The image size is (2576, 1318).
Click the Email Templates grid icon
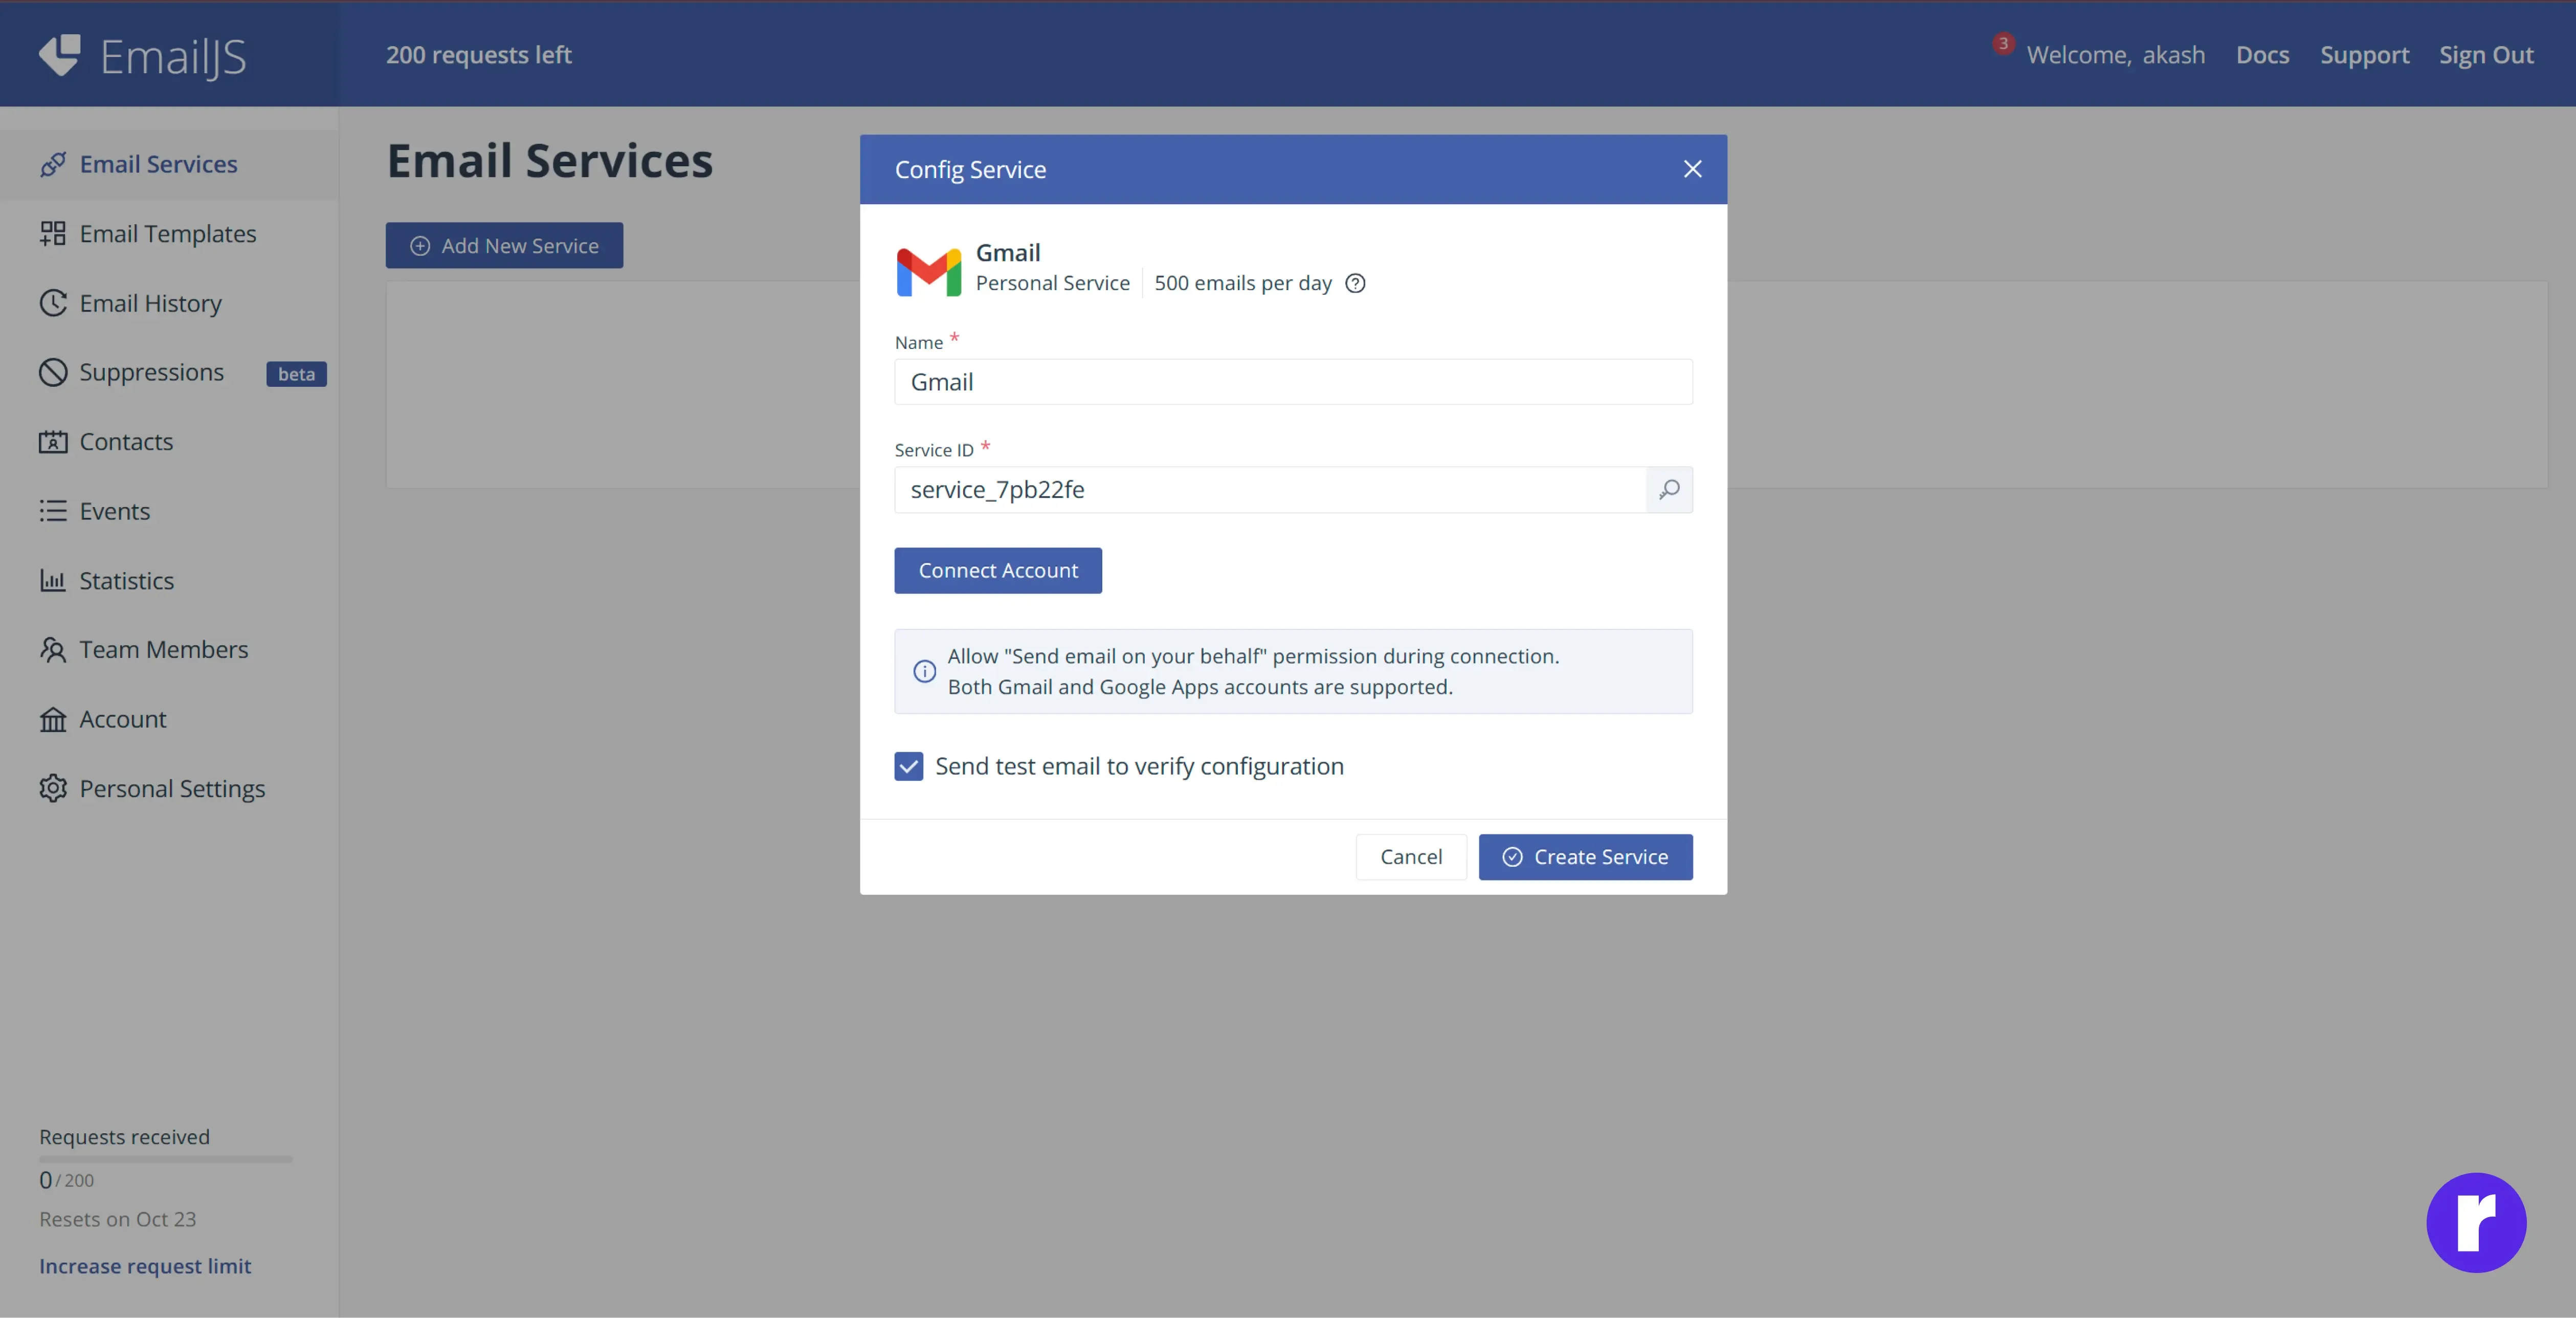point(53,233)
